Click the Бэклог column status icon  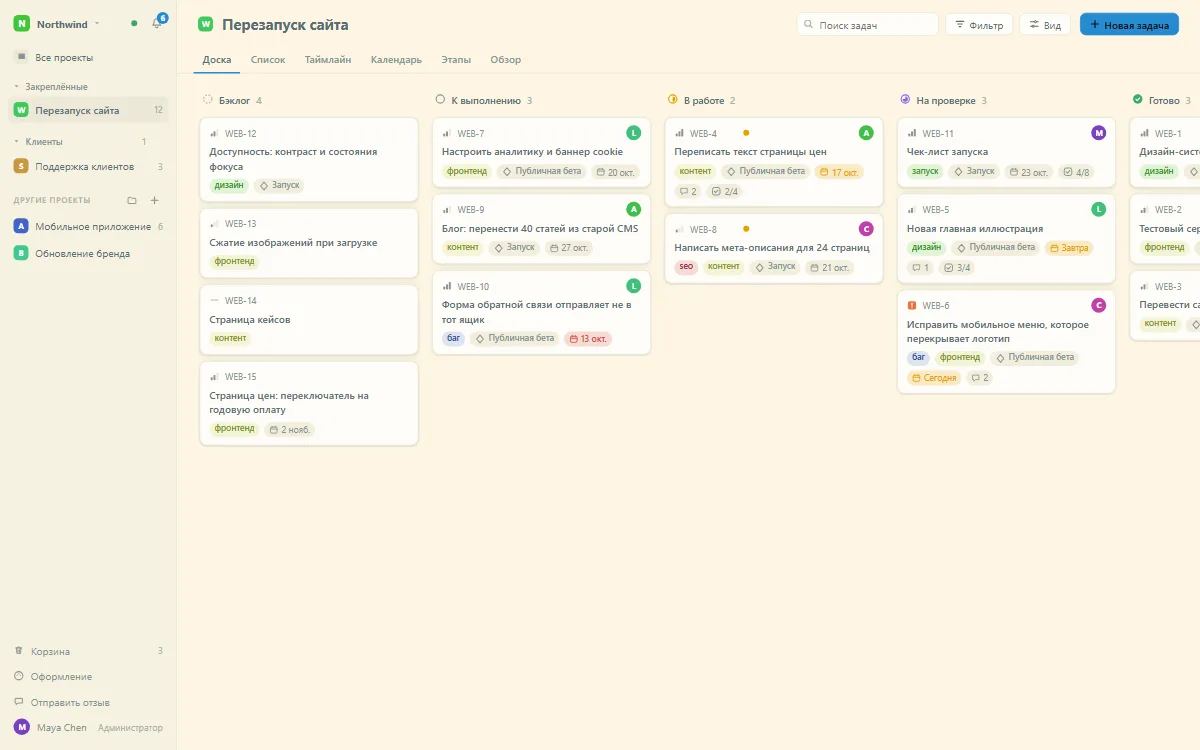click(x=208, y=100)
